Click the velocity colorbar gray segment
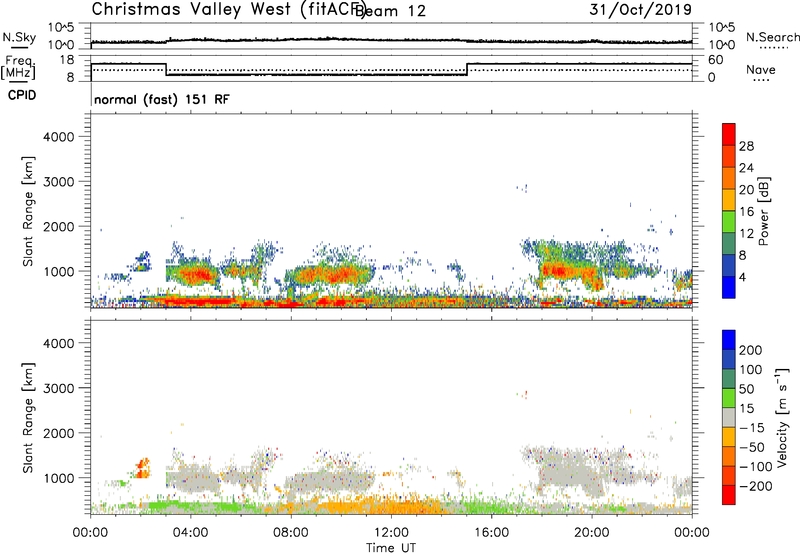 point(729,417)
